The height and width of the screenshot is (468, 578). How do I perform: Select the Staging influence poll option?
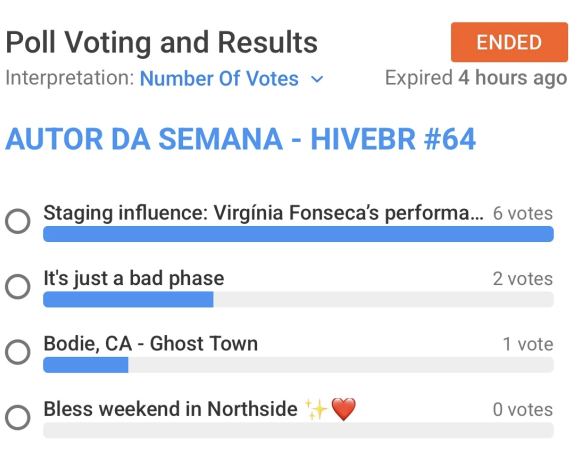[x=18, y=221]
